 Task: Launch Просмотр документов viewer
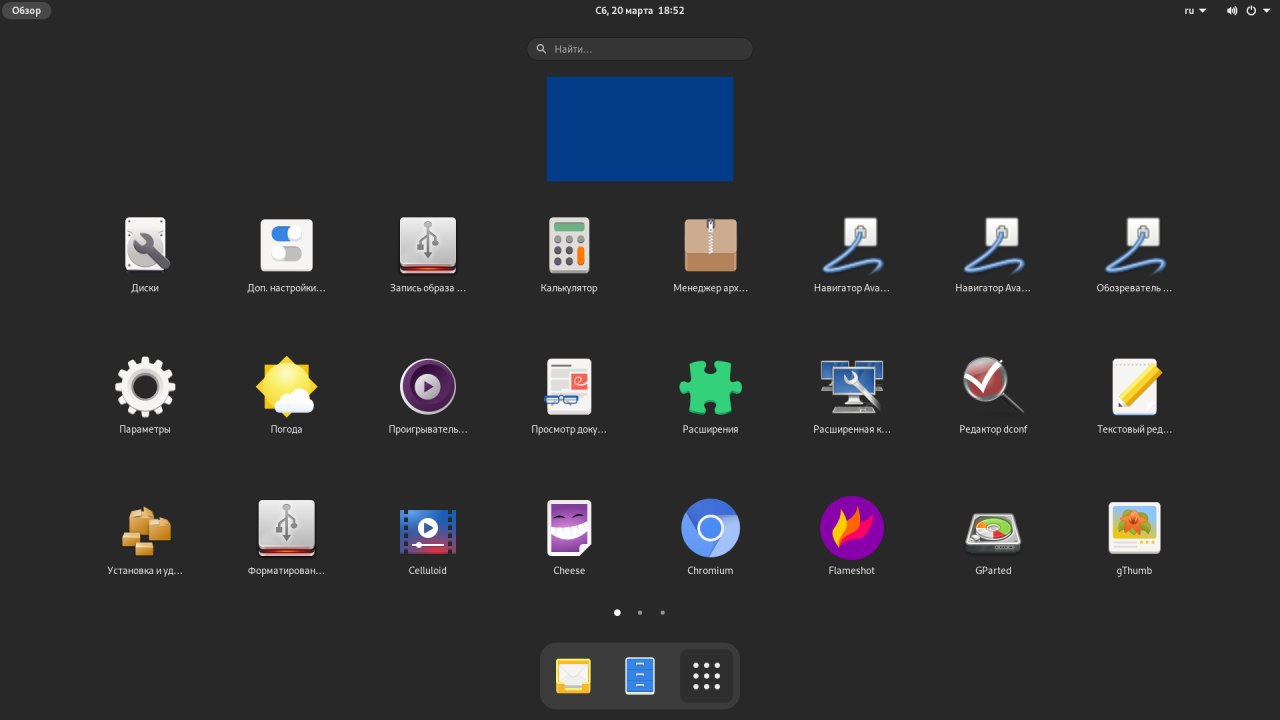pyautogui.click(x=569, y=386)
